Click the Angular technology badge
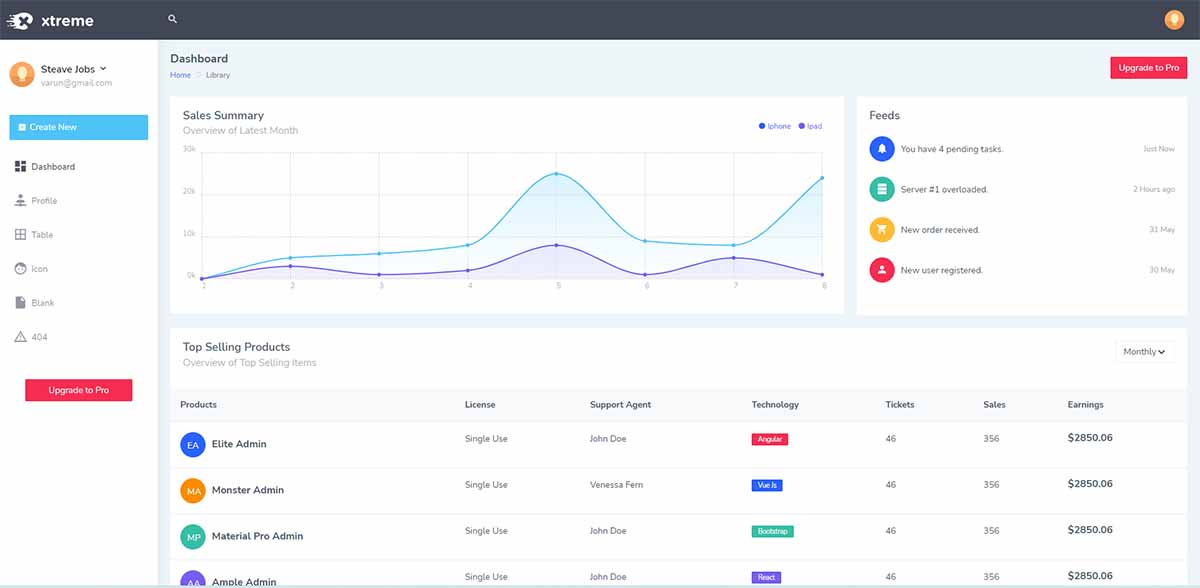Viewport: 1200px width, 588px height. tap(770, 439)
